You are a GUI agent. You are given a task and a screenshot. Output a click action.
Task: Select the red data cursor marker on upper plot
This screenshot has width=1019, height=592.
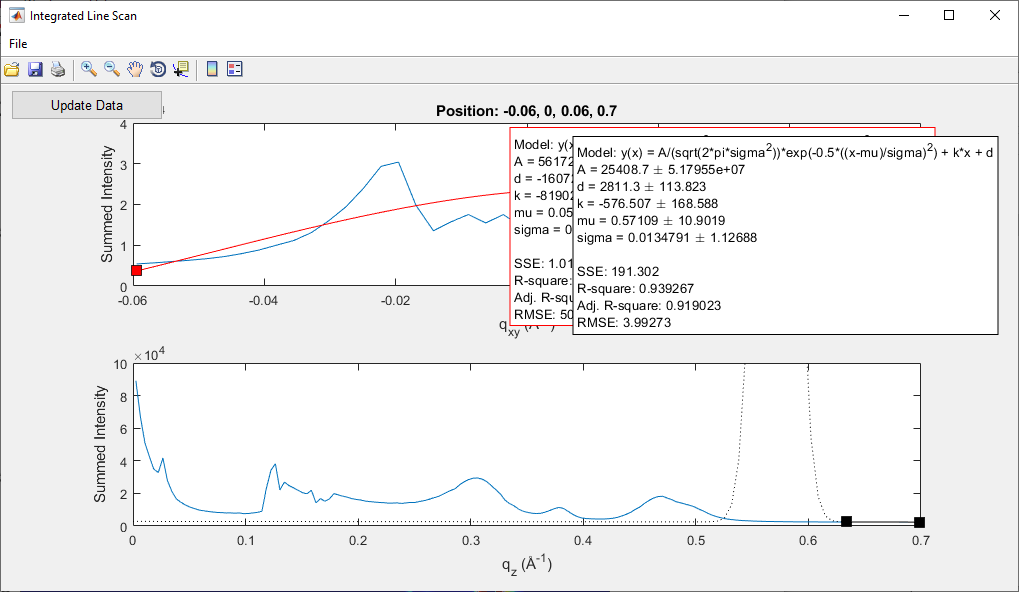136,270
